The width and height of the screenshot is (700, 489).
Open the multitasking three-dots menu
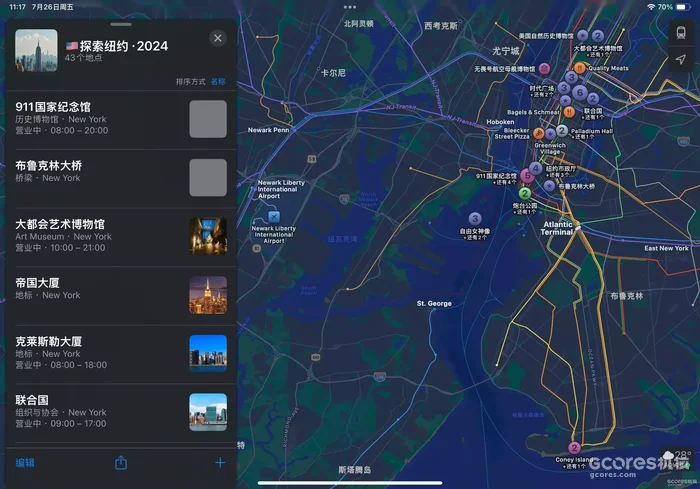(350, 7)
